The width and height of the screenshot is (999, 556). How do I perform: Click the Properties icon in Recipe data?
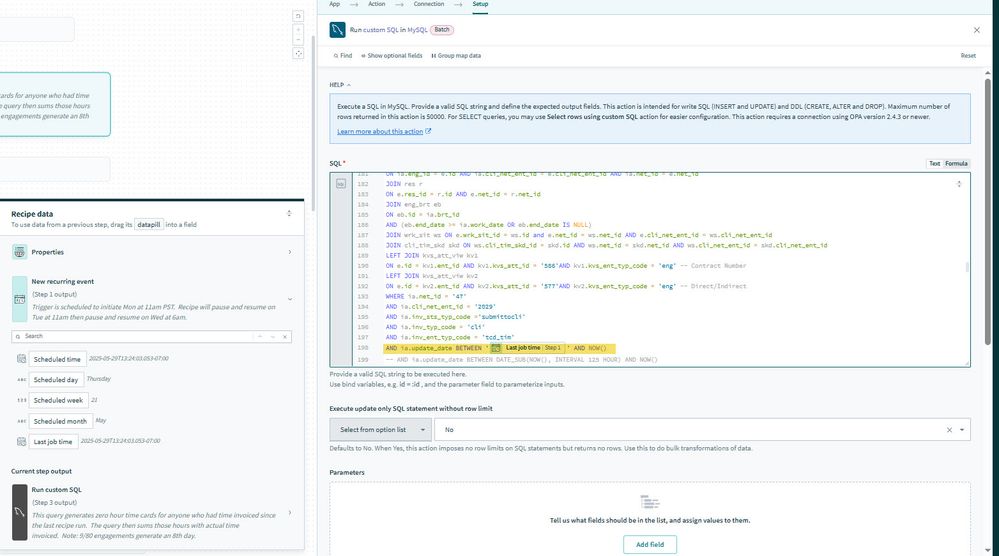point(20,252)
